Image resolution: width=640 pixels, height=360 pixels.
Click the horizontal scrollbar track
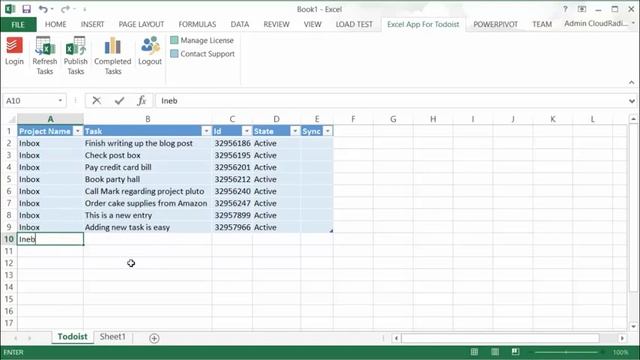pos(500,338)
